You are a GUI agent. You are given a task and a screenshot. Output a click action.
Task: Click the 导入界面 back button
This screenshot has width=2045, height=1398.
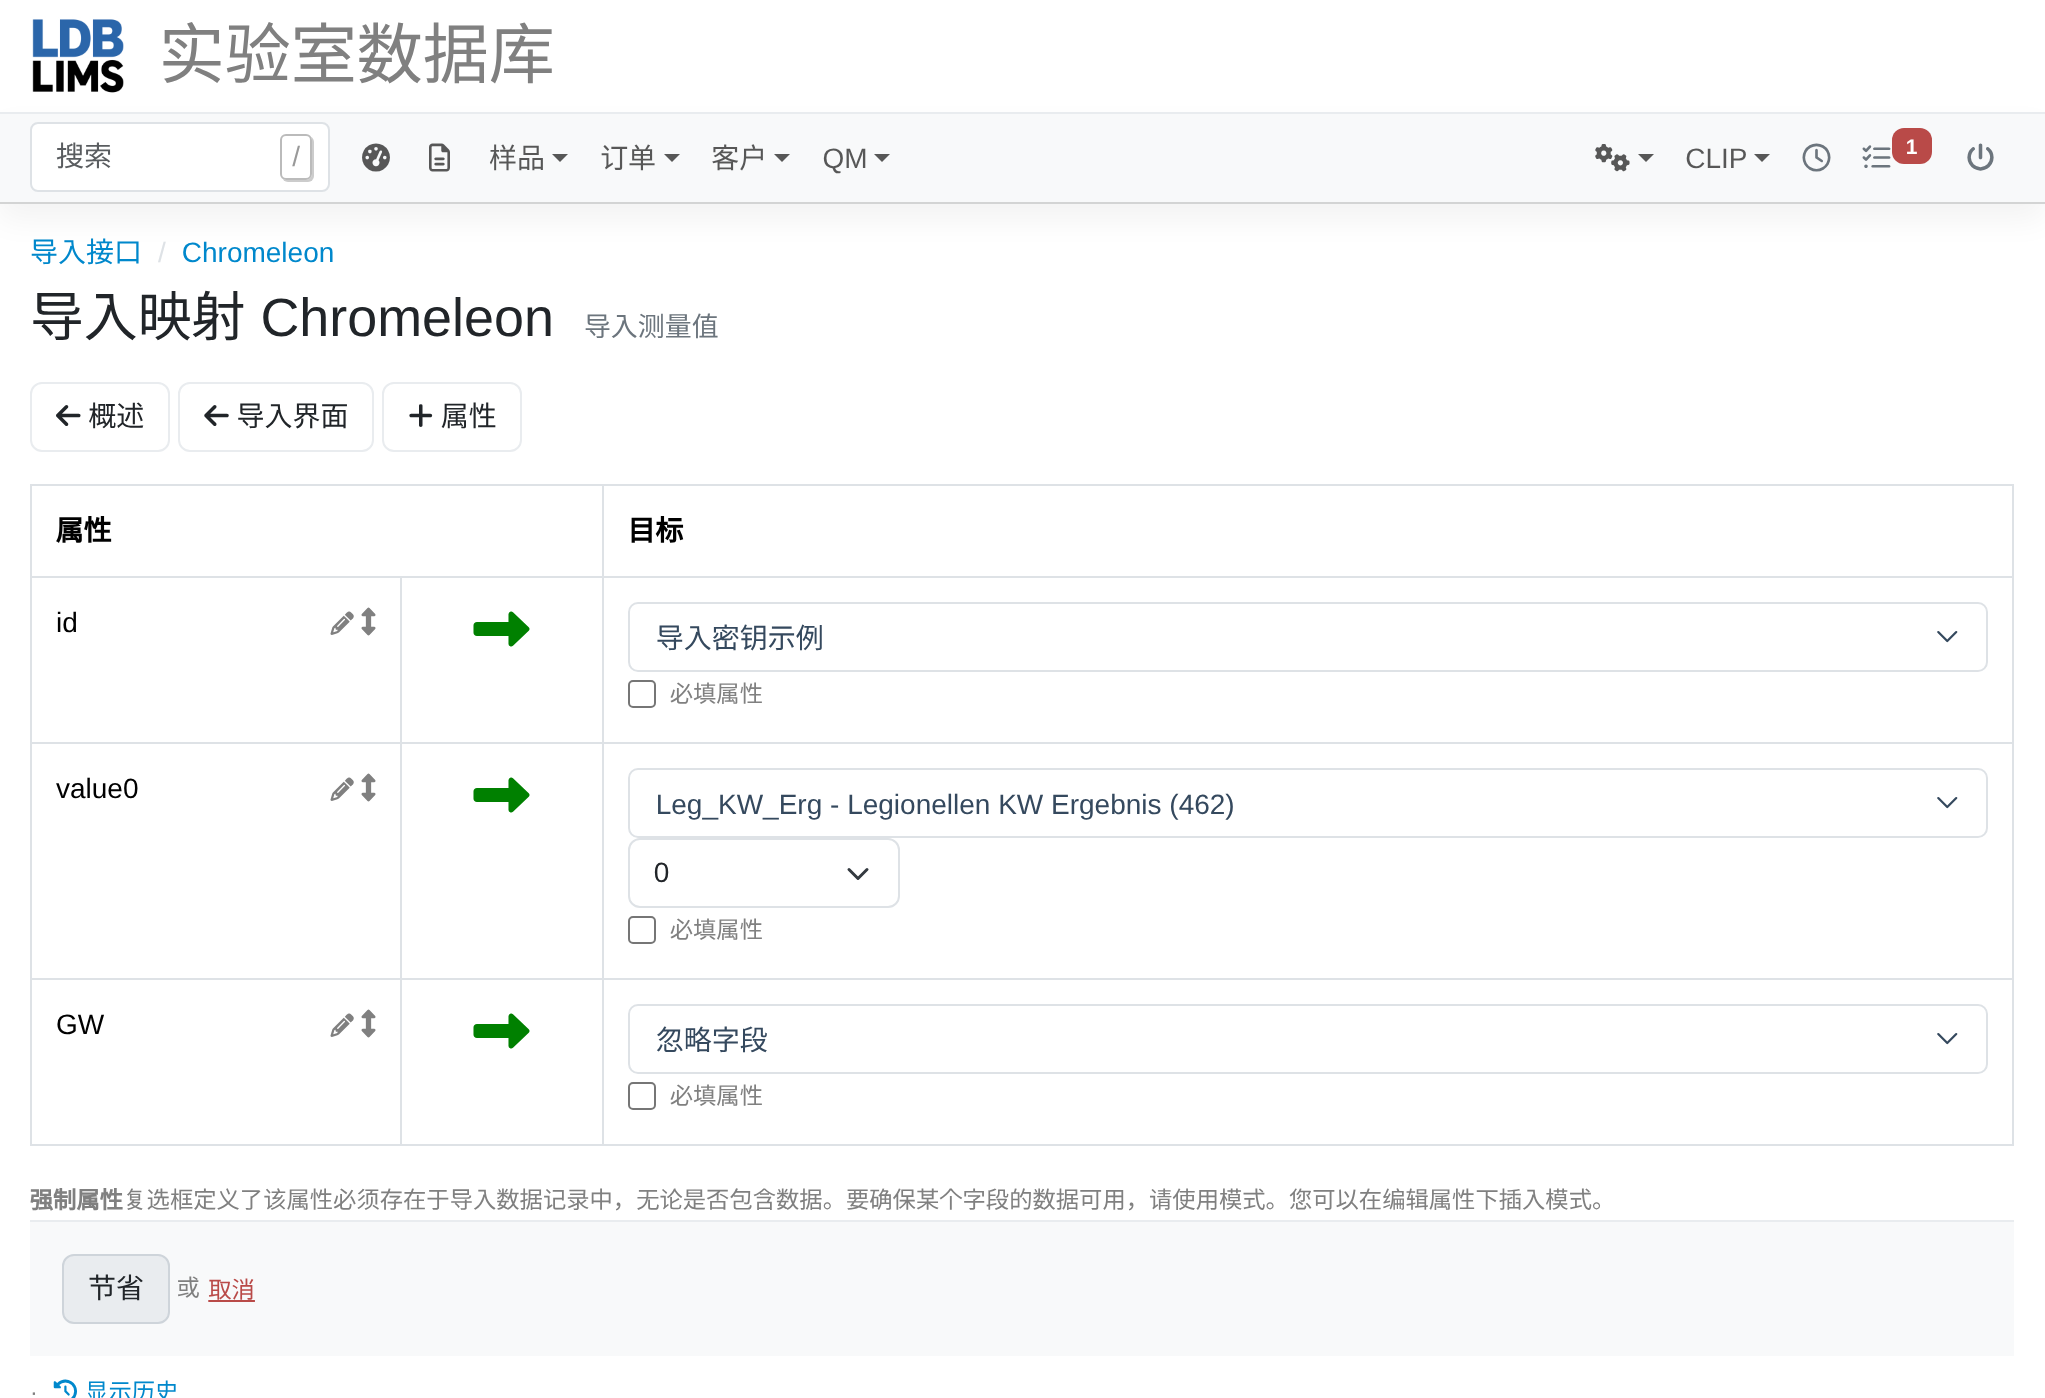point(276,416)
